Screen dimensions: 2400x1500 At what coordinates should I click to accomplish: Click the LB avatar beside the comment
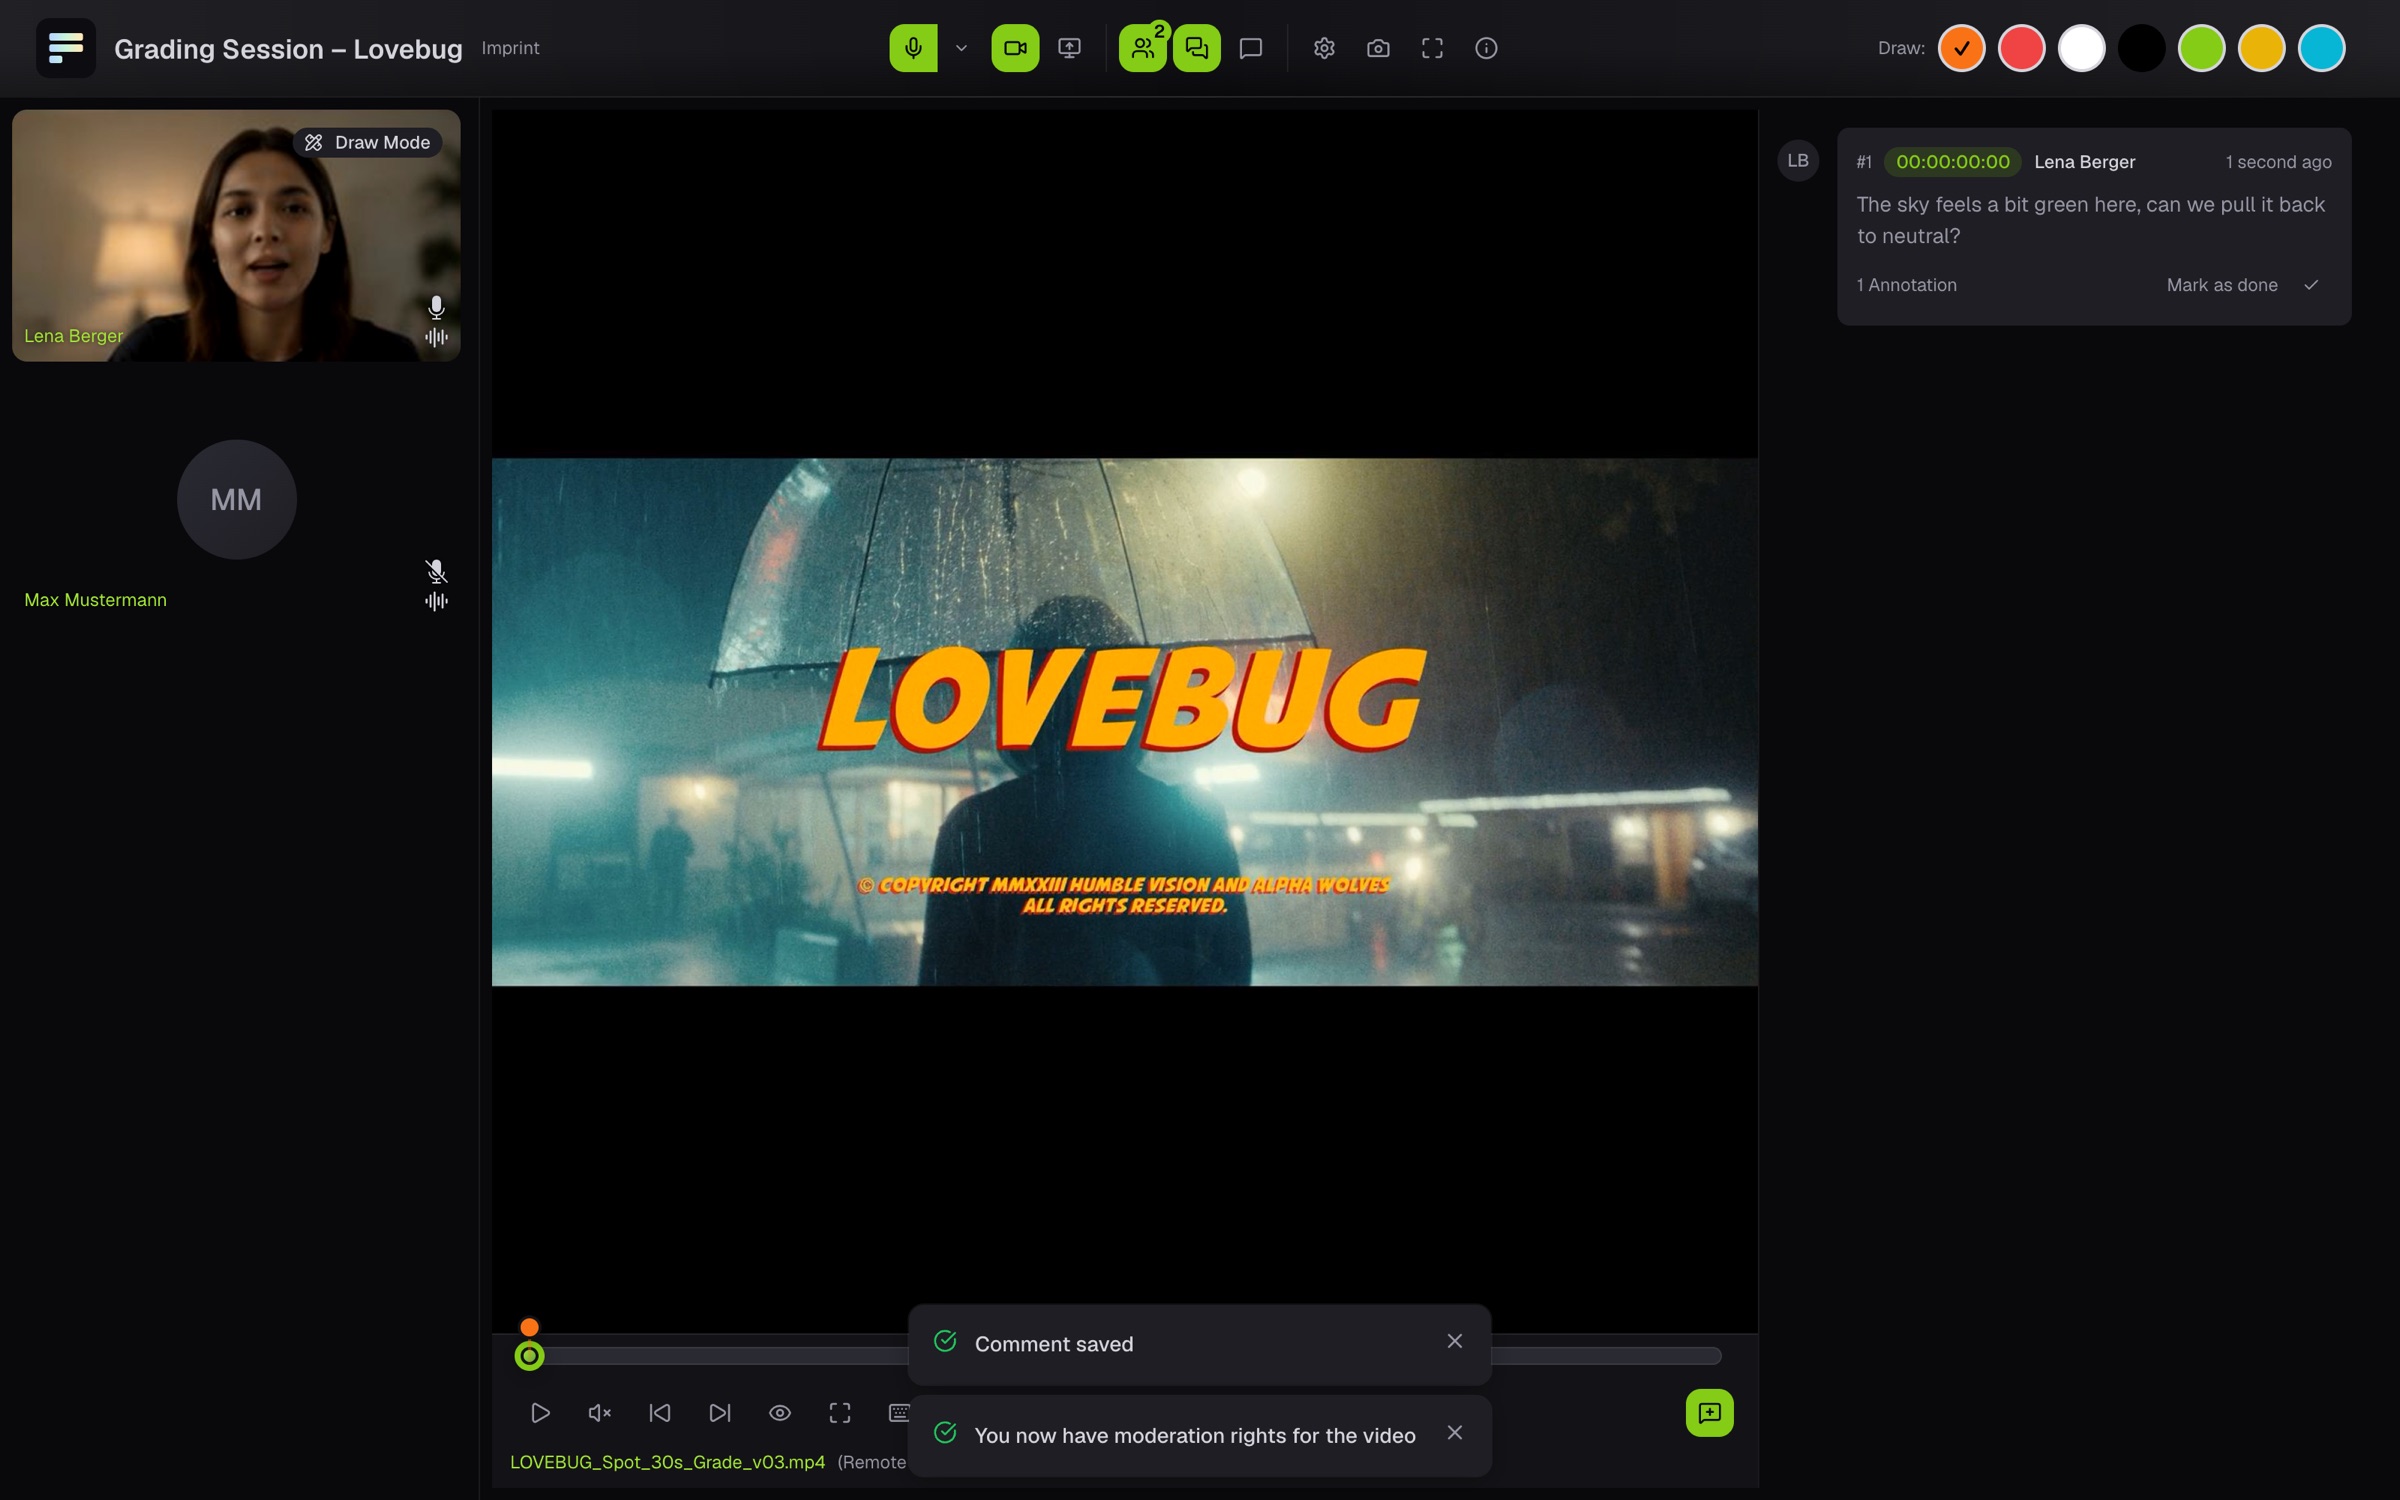[x=1798, y=161]
